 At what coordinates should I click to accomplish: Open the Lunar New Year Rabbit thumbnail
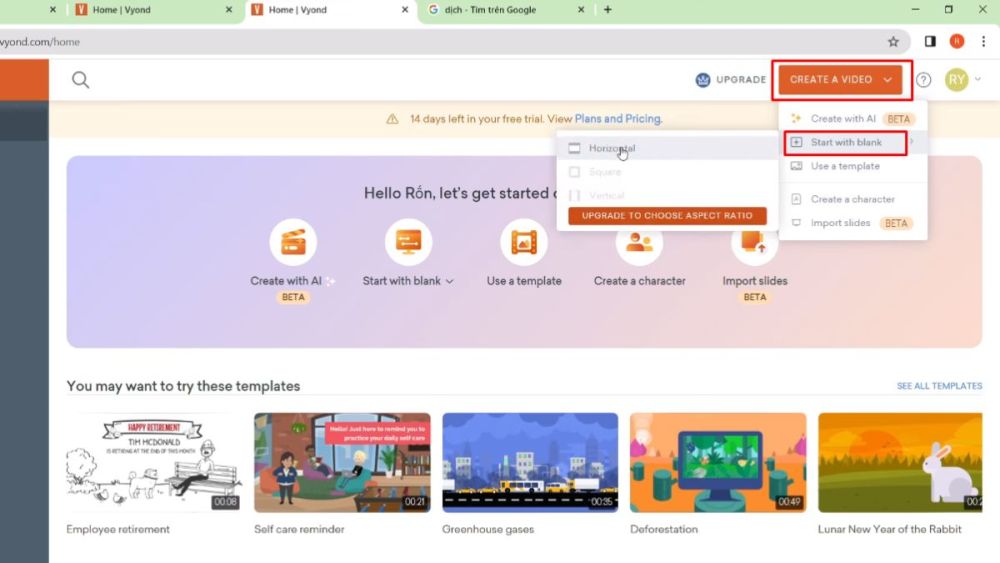pos(900,462)
